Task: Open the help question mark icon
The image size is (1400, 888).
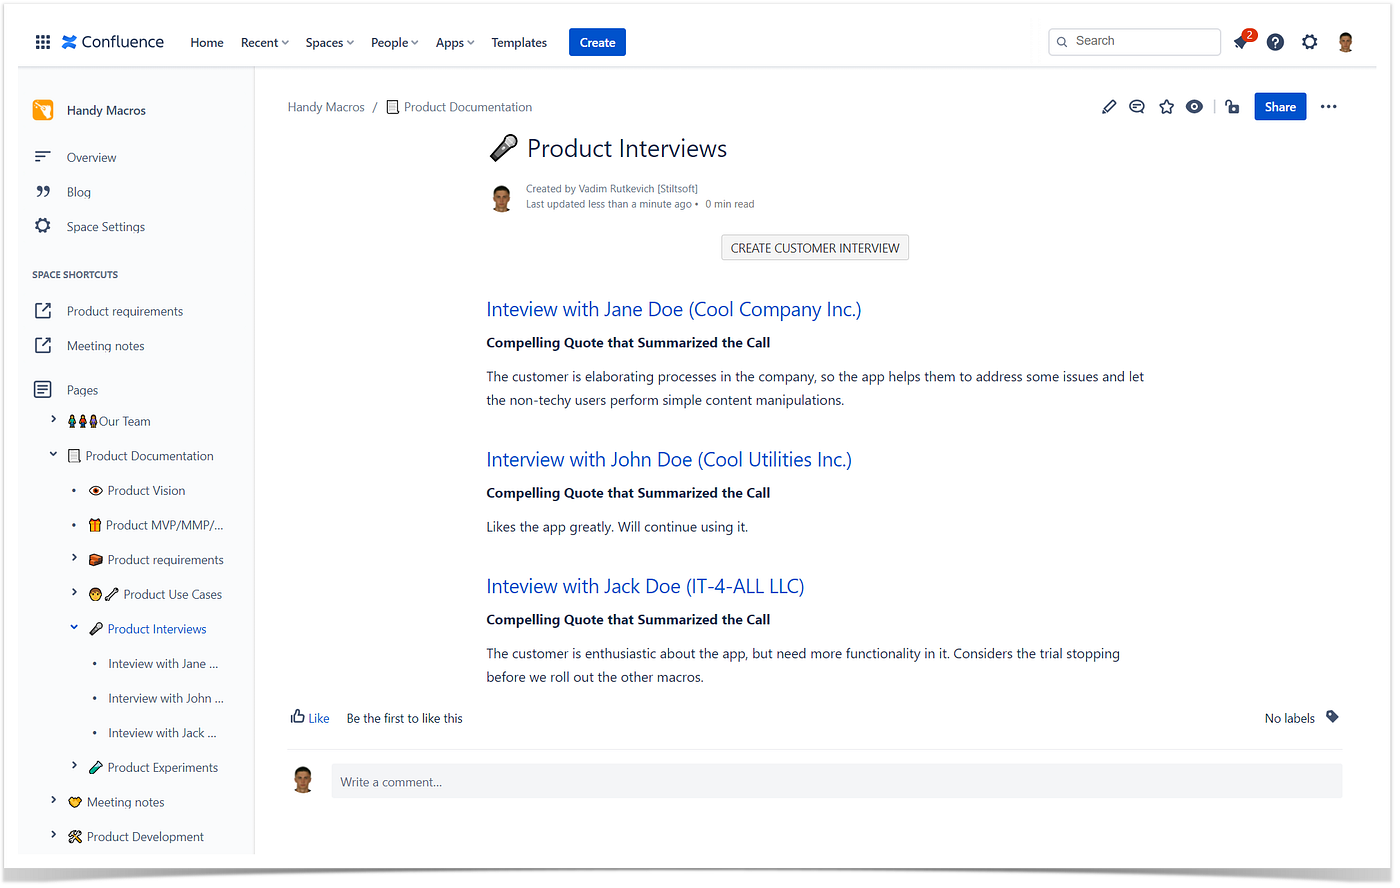Action: click(1275, 42)
